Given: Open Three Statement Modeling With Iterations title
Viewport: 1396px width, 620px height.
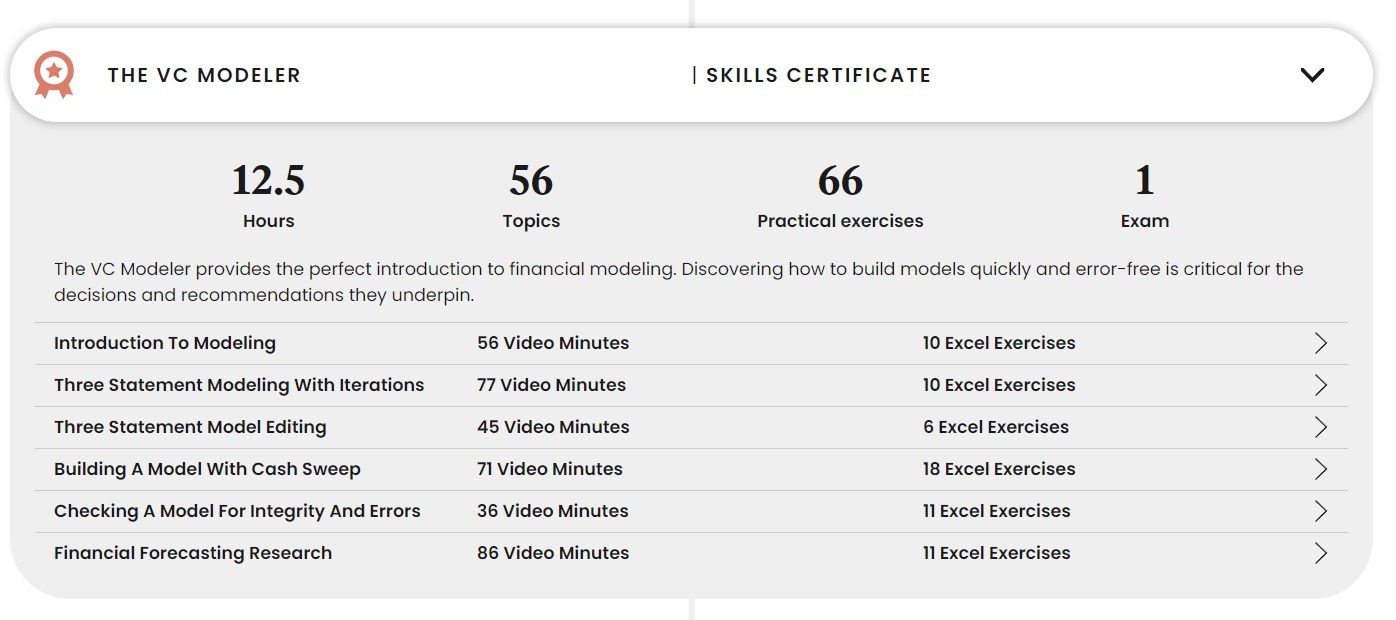Looking at the screenshot, I should tap(239, 385).
